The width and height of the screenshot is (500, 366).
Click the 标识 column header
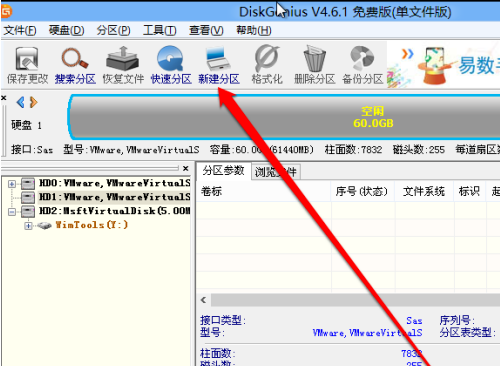(469, 191)
